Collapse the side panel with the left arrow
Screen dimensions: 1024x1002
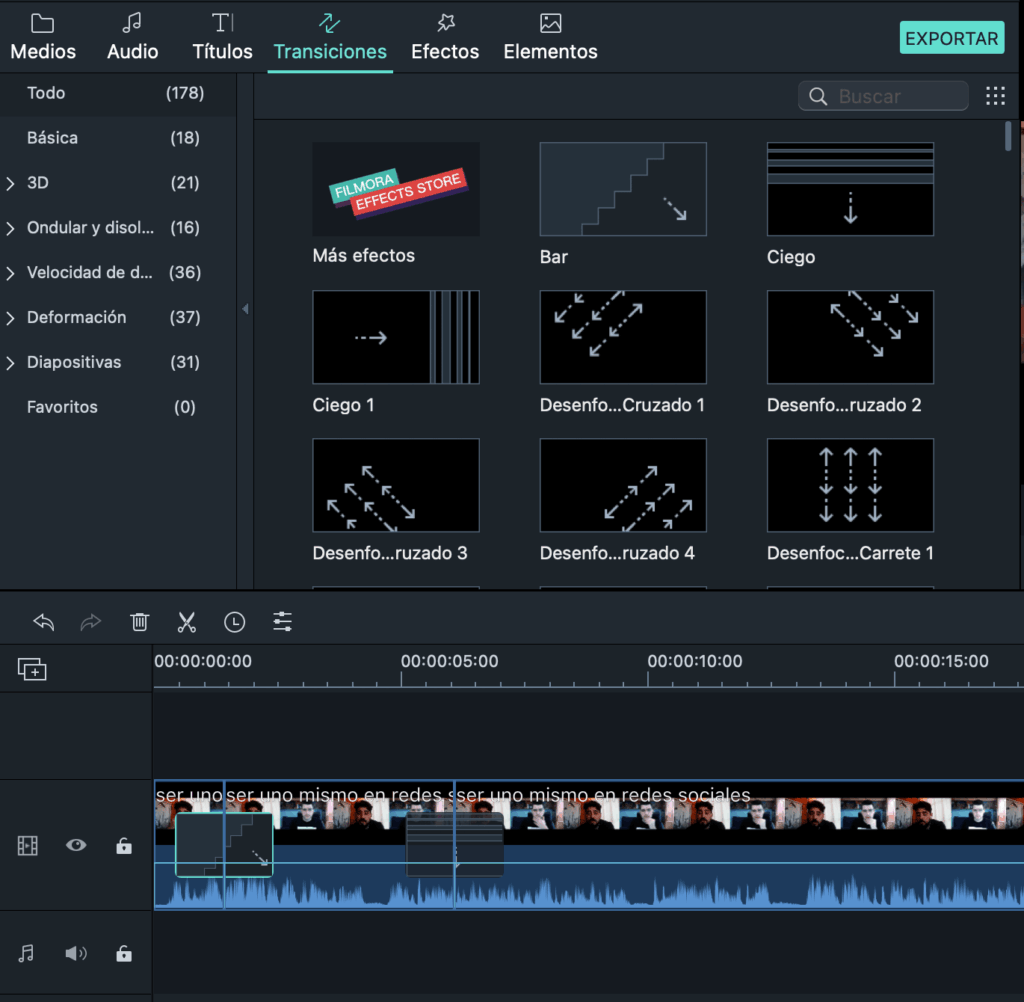click(245, 309)
